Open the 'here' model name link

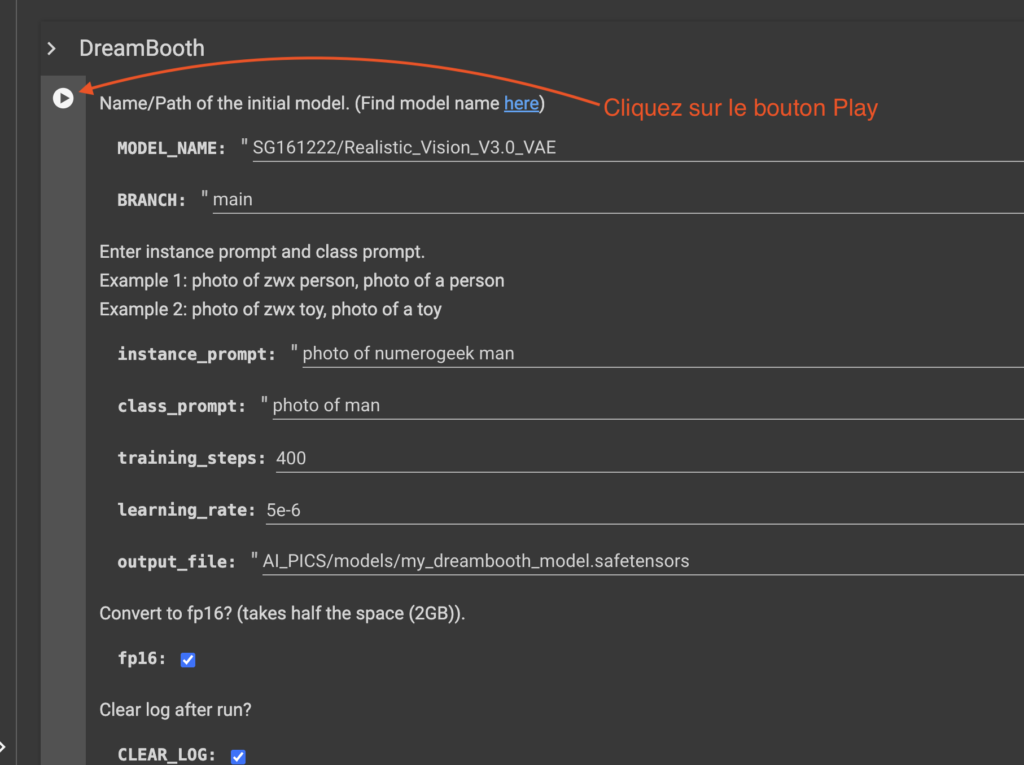[521, 103]
